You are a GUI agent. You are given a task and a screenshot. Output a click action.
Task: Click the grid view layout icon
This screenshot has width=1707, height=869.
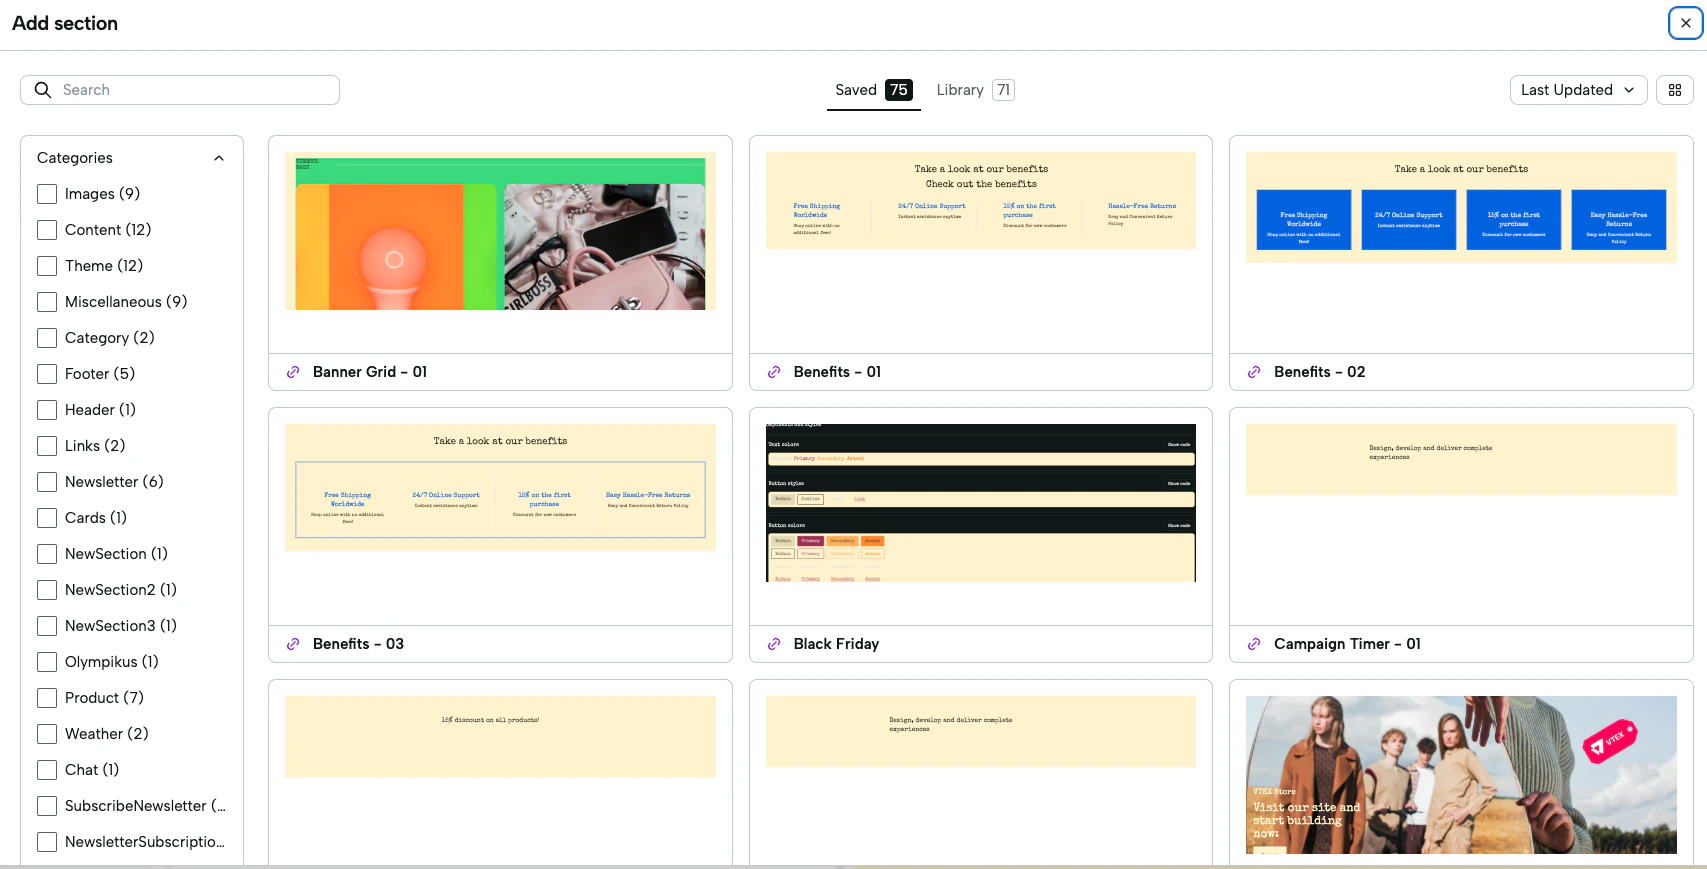pos(1675,90)
